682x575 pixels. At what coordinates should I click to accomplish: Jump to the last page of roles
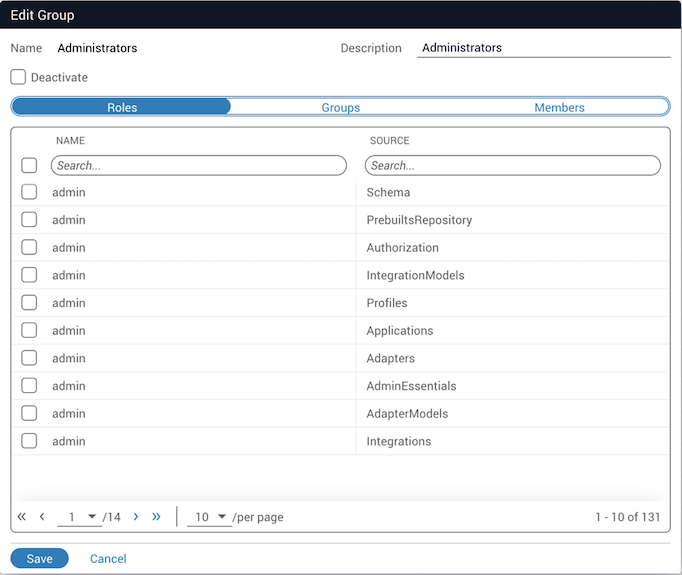[156, 517]
